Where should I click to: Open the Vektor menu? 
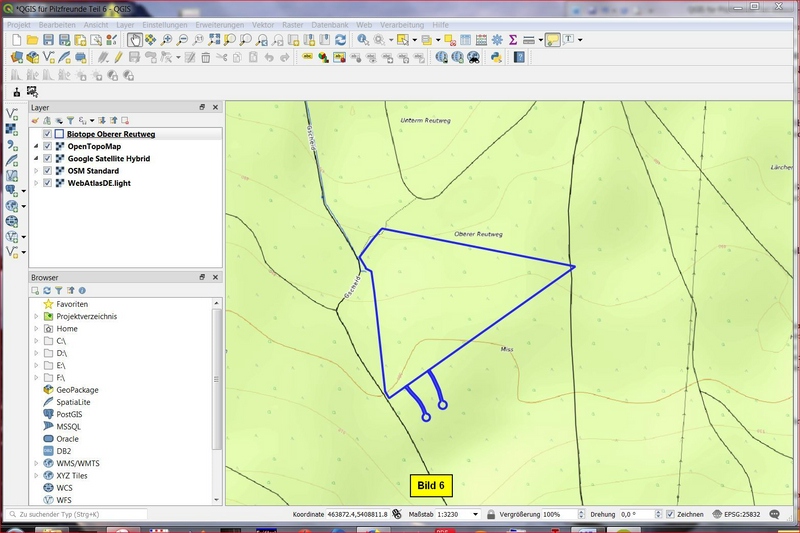tap(263, 23)
